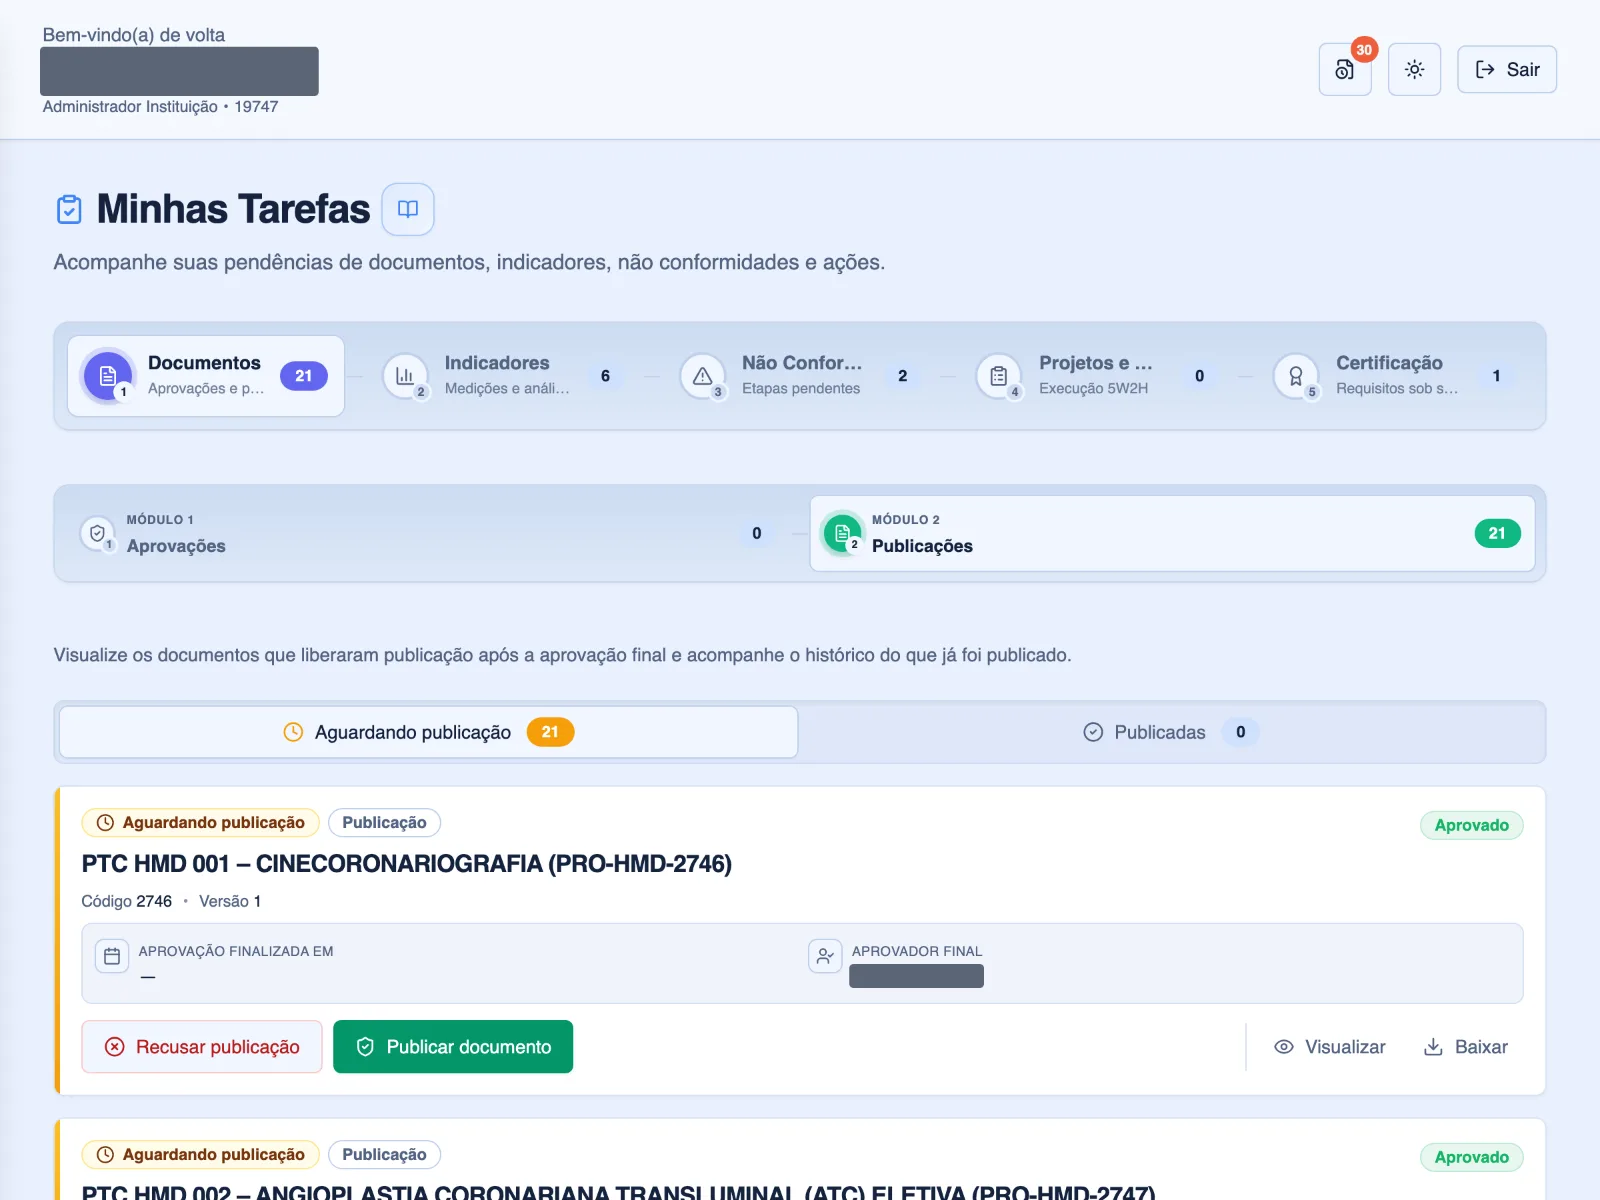The width and height of the screenshot is (1600, 1200).
Task: Click the orange 21 badge on Aguardando publicação tab
Action: tap(550, 732)
